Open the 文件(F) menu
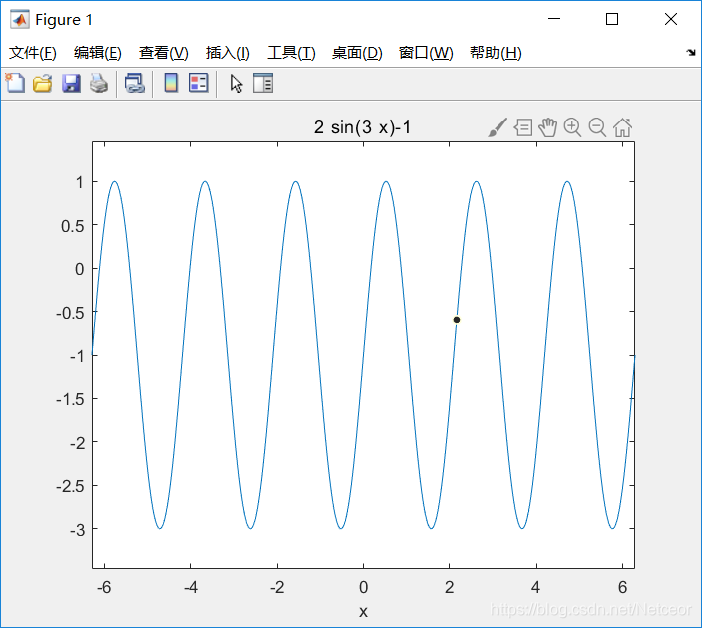 click(33, 53)
